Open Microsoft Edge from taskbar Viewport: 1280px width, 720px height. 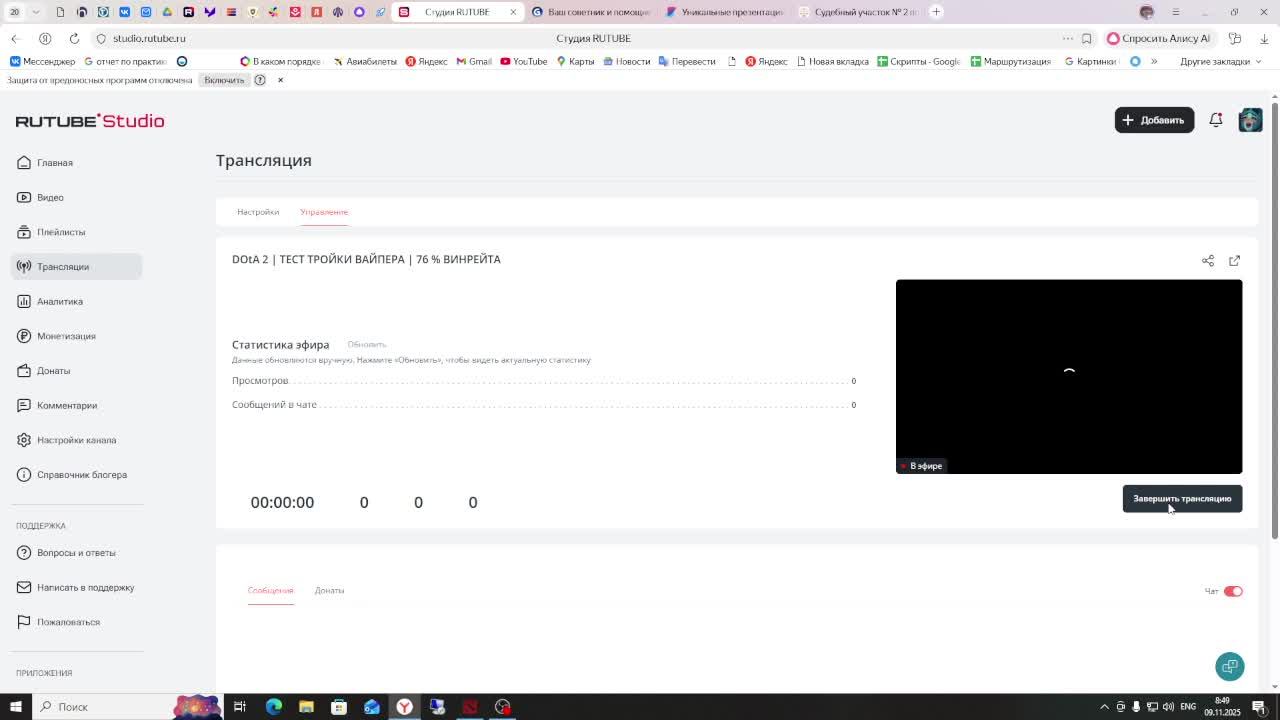(273, 707)
